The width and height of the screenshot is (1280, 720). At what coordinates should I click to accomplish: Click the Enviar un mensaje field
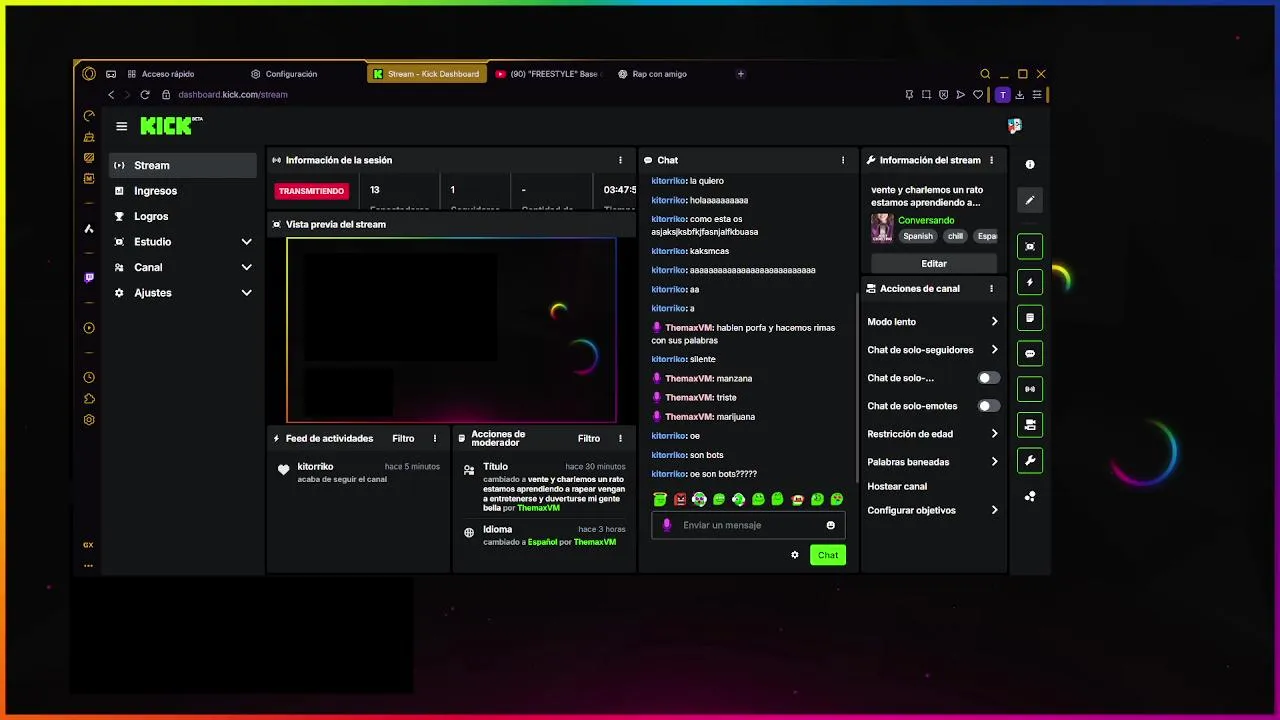point(748,525)
